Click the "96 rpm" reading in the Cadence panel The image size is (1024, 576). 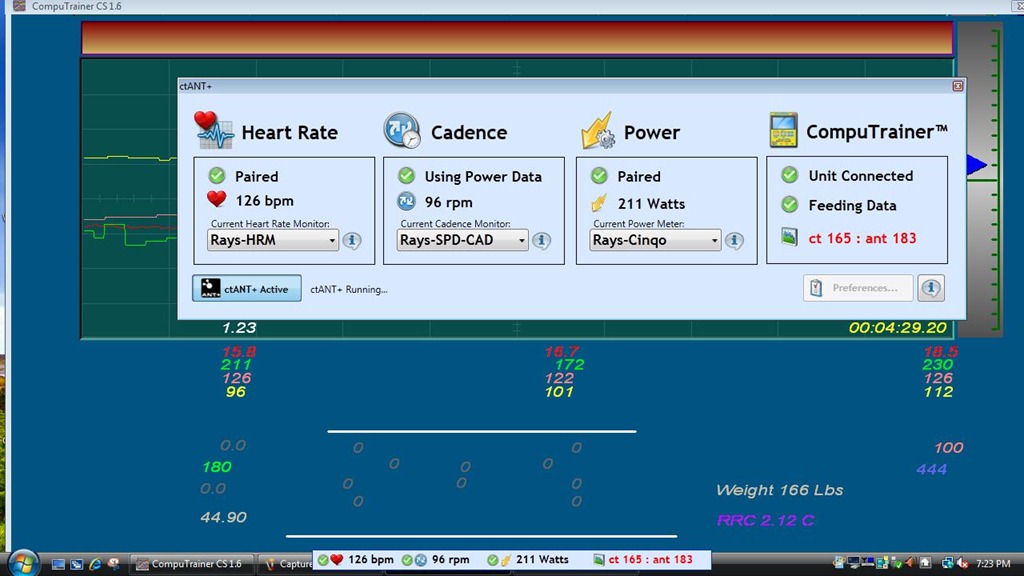point(448,202)
